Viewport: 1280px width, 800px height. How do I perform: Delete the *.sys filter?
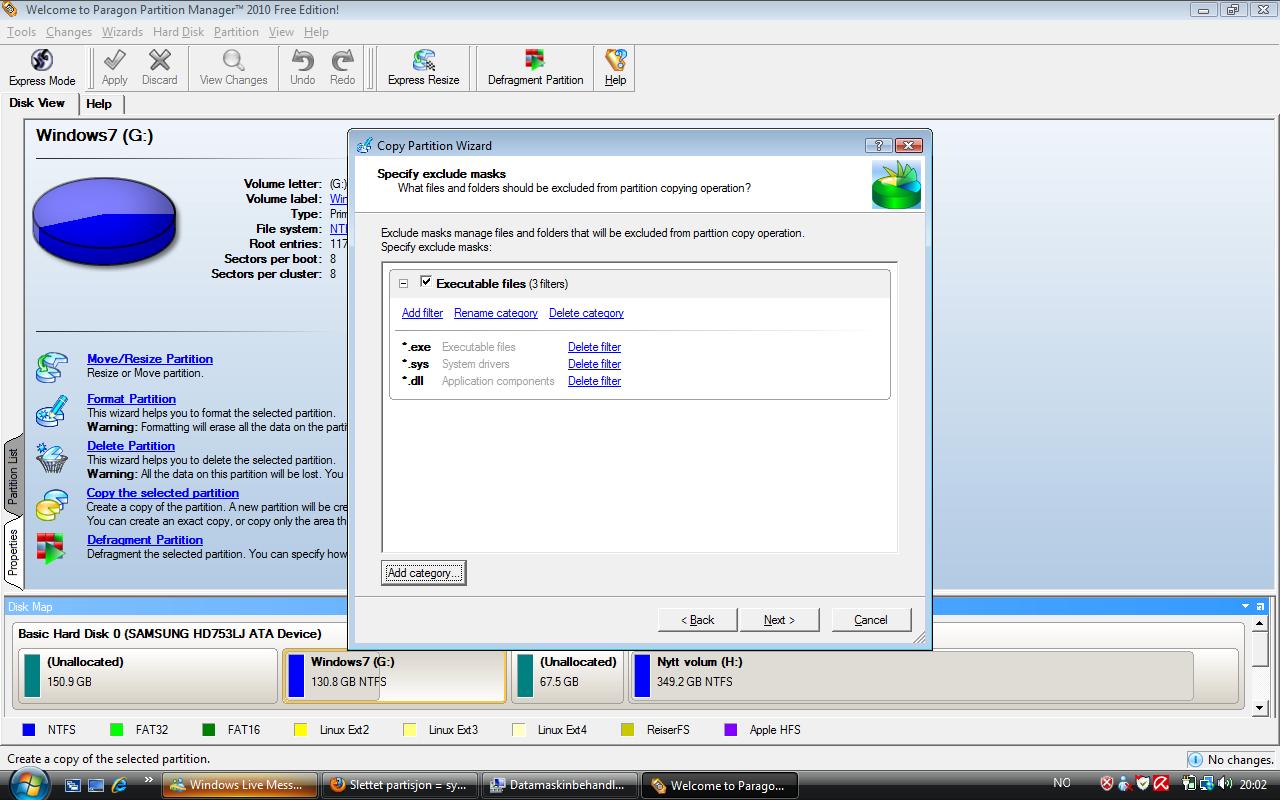pos(594,364)
